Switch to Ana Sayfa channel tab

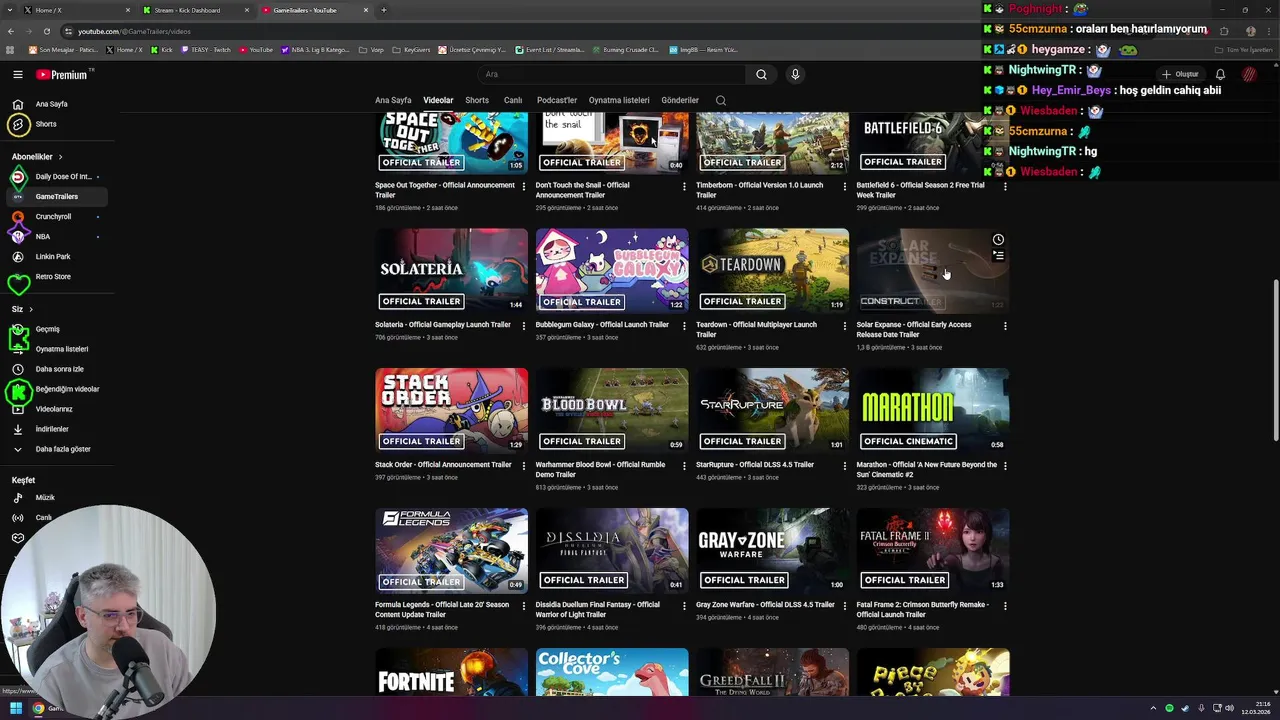[393, 100]
